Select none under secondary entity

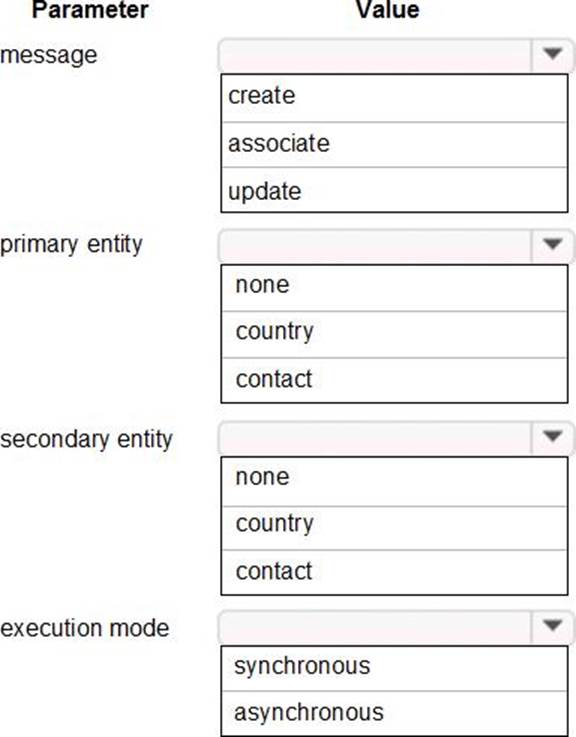(394, 480)
